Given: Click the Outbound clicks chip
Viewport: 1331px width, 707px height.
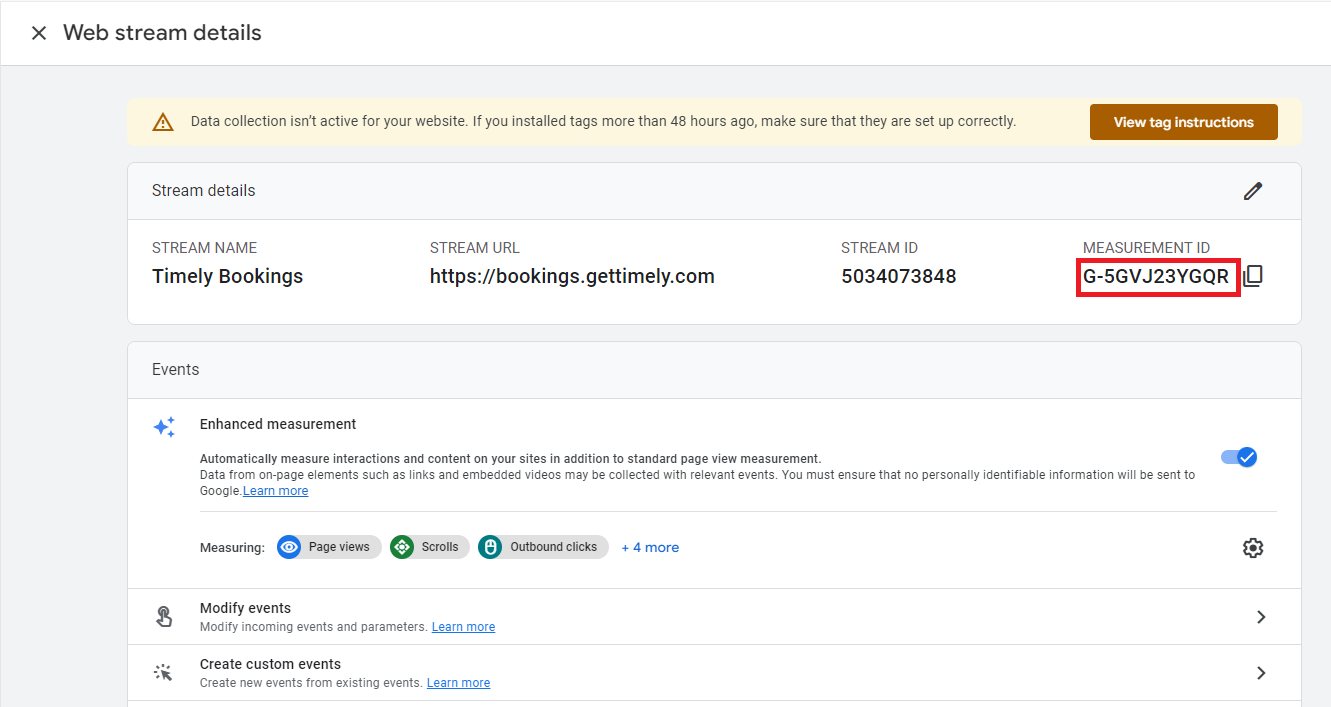Looking at the screenshot, I should click(543, 547).
